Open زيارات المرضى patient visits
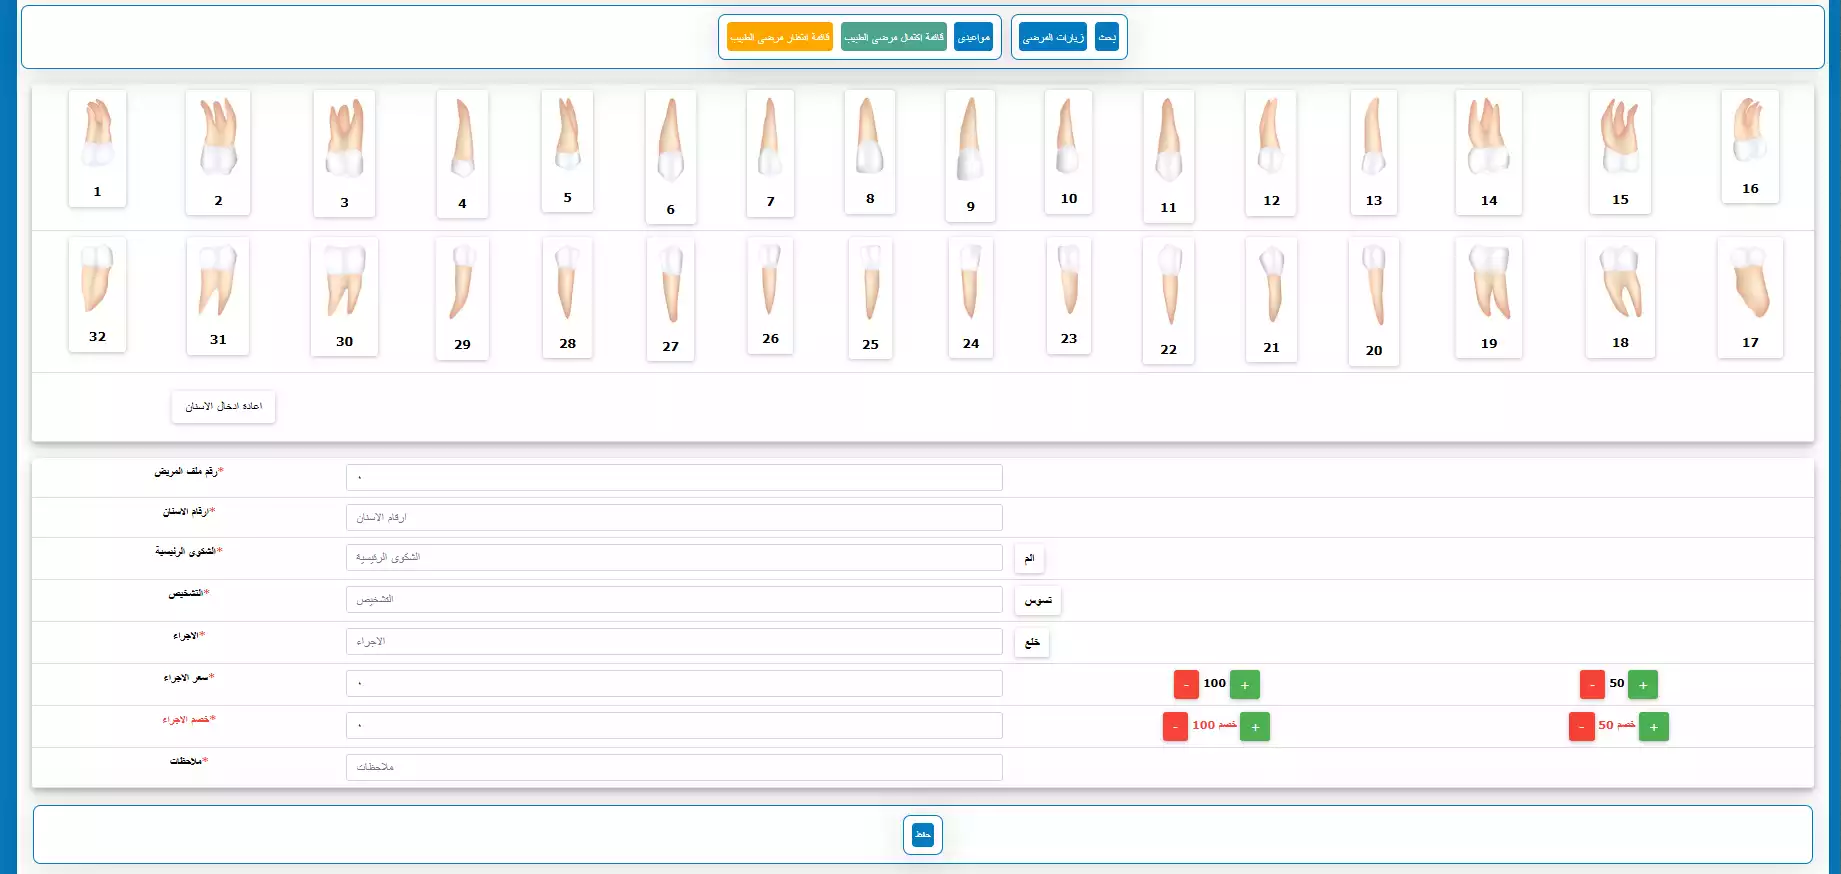Screen dimensions: 1841x874 [1053, 37]
